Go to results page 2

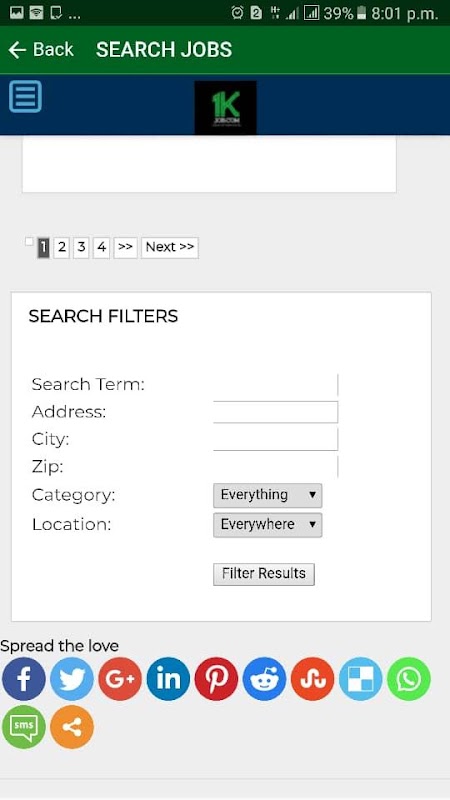[62, 247]
